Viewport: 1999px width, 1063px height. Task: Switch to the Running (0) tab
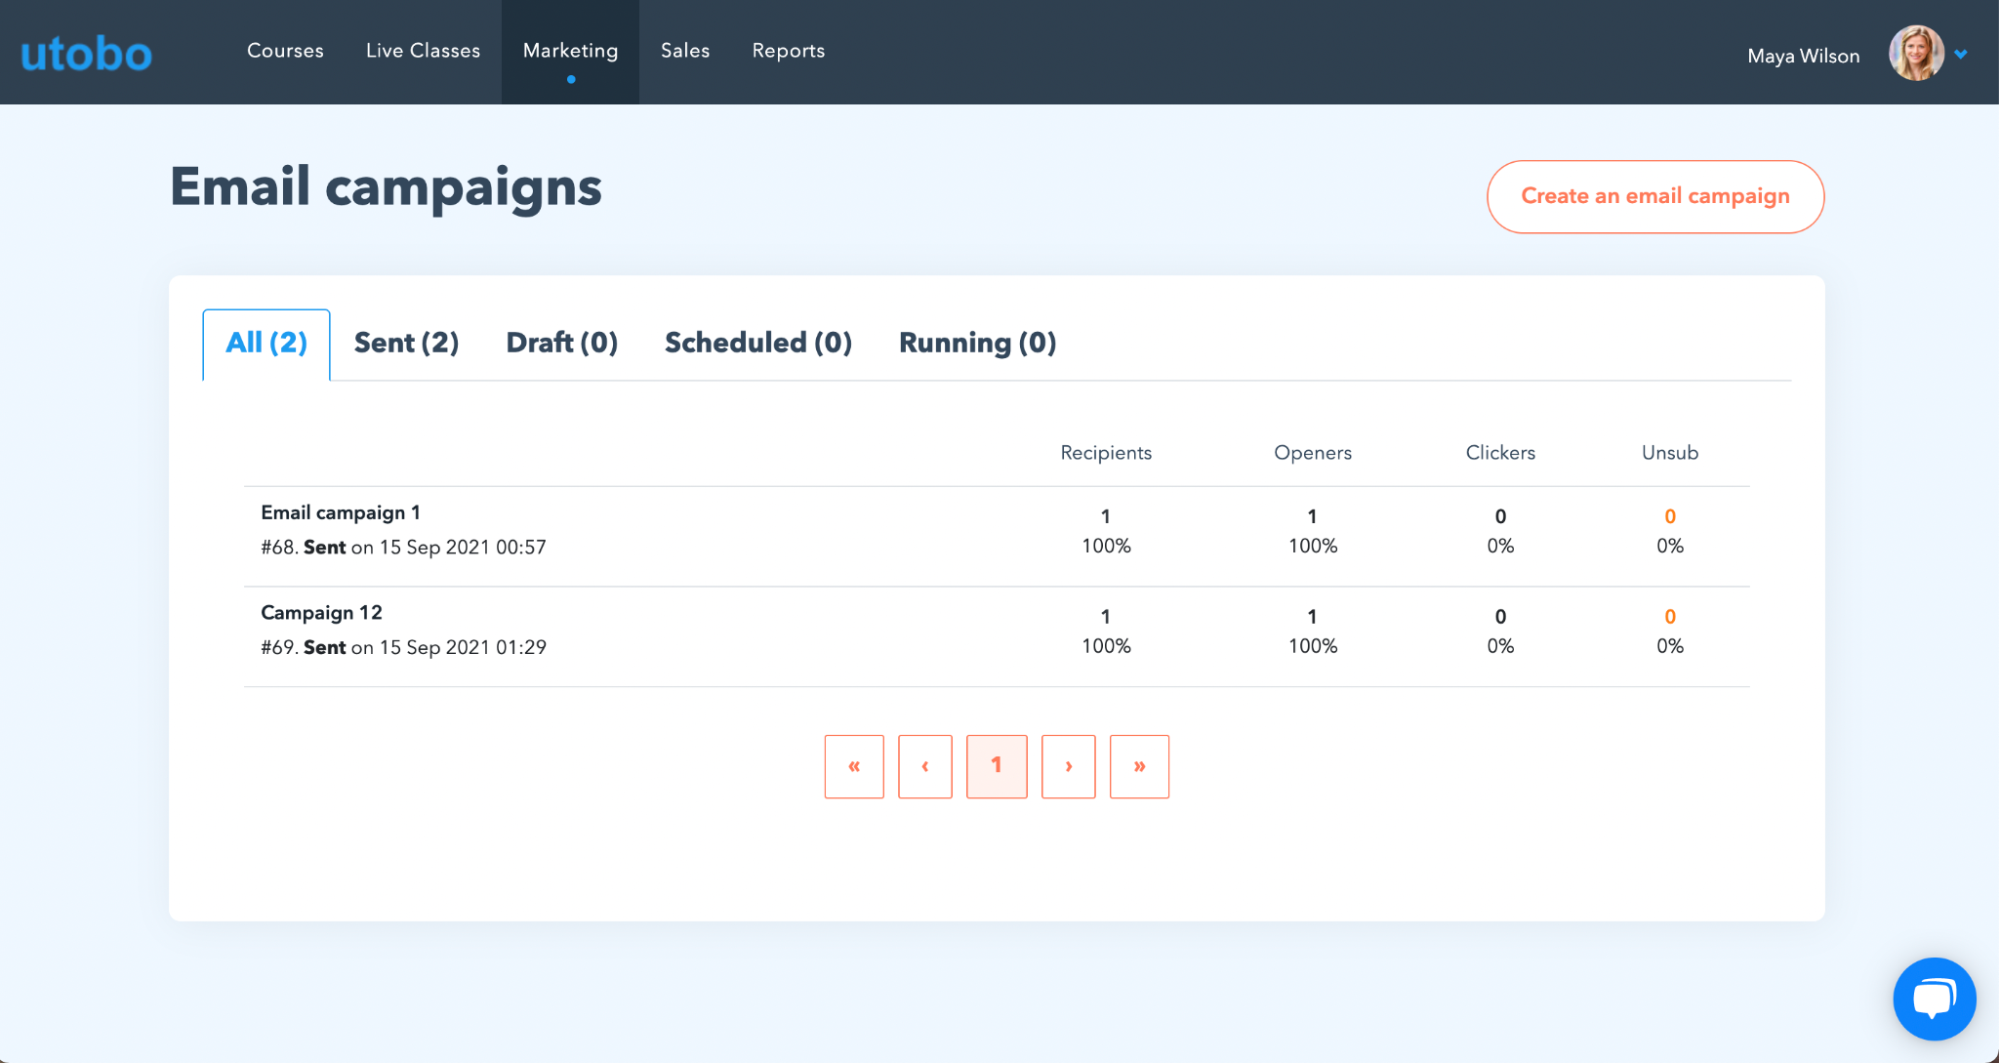[x=977, y=343]
